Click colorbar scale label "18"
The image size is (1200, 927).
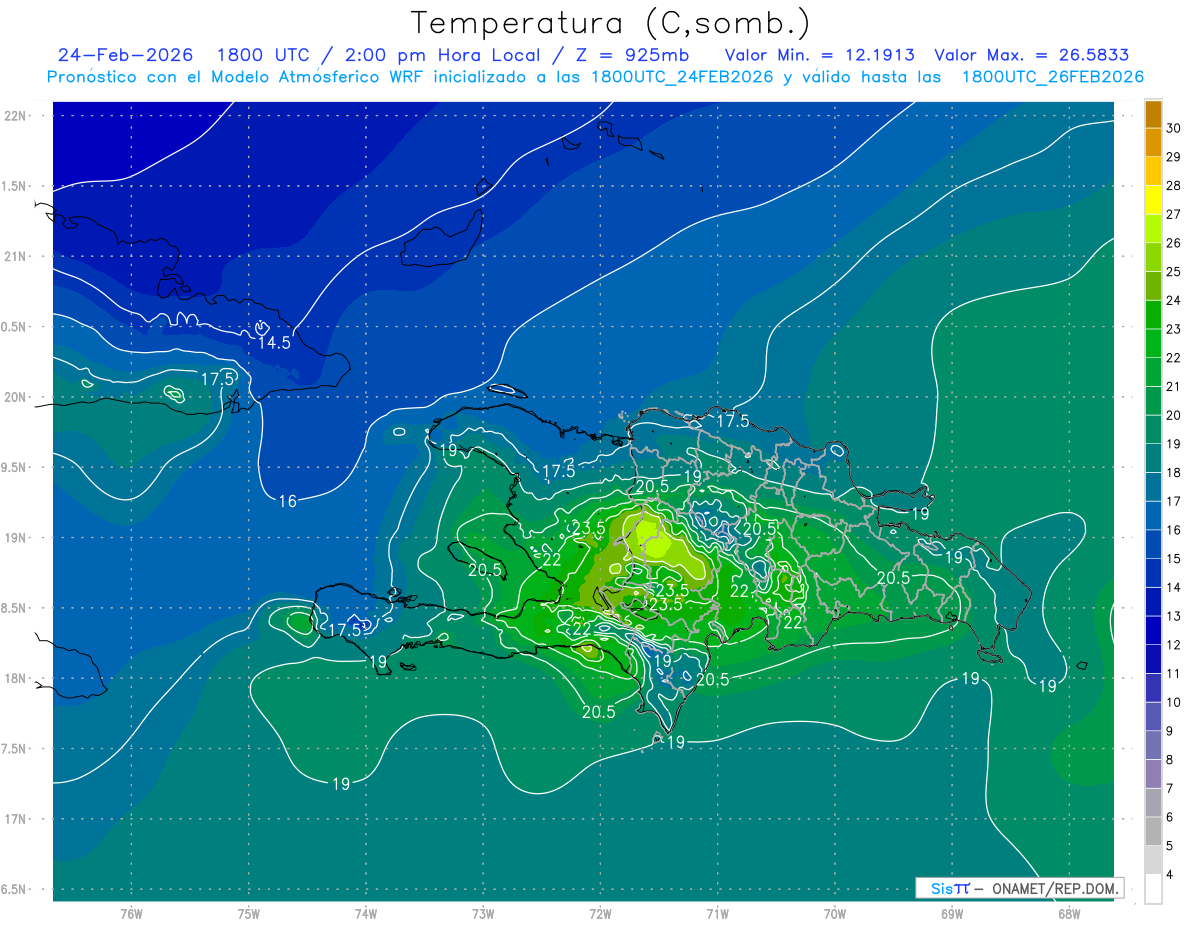coord(1175,473)
